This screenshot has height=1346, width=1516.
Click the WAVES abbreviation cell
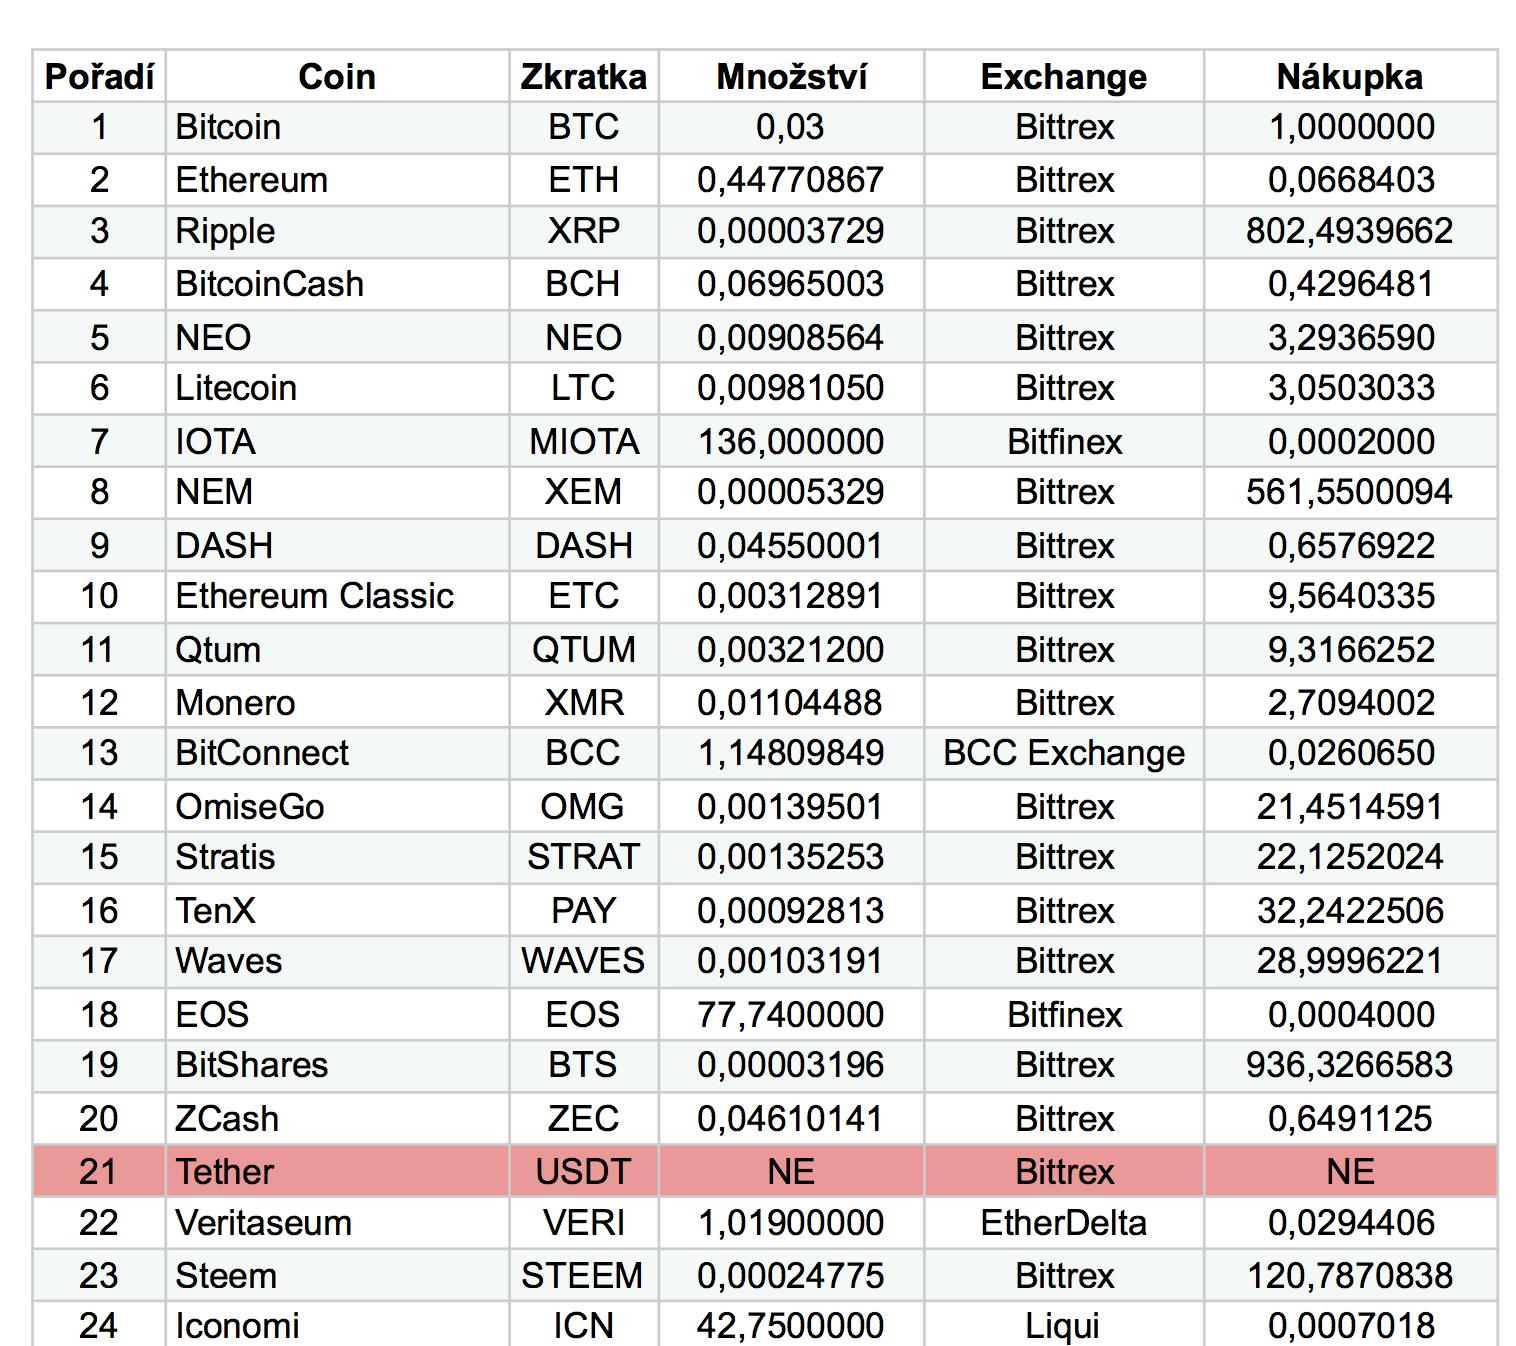point(584,961)
